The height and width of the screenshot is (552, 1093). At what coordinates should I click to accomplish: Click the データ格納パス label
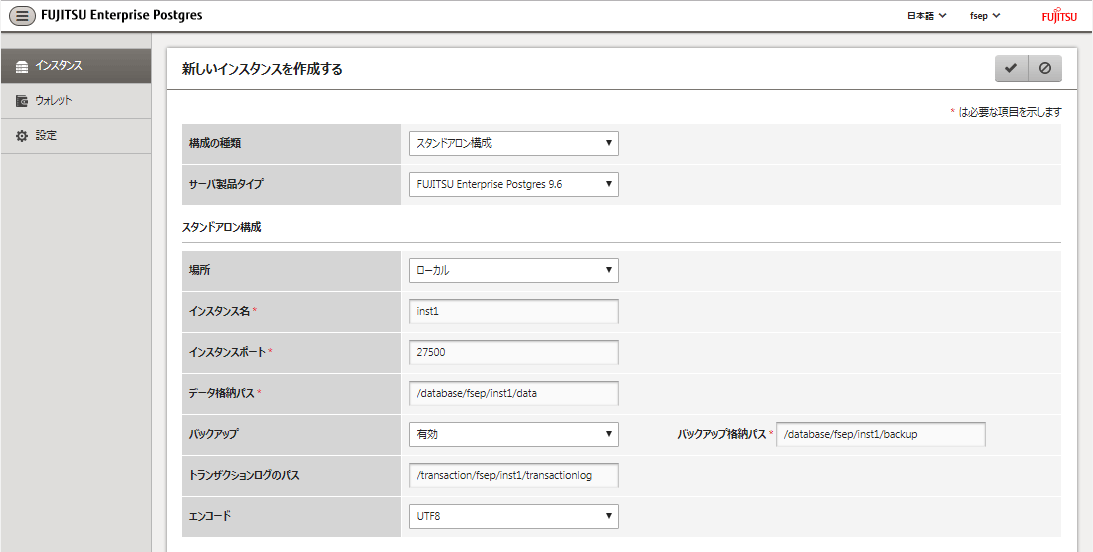coord(221,393)
